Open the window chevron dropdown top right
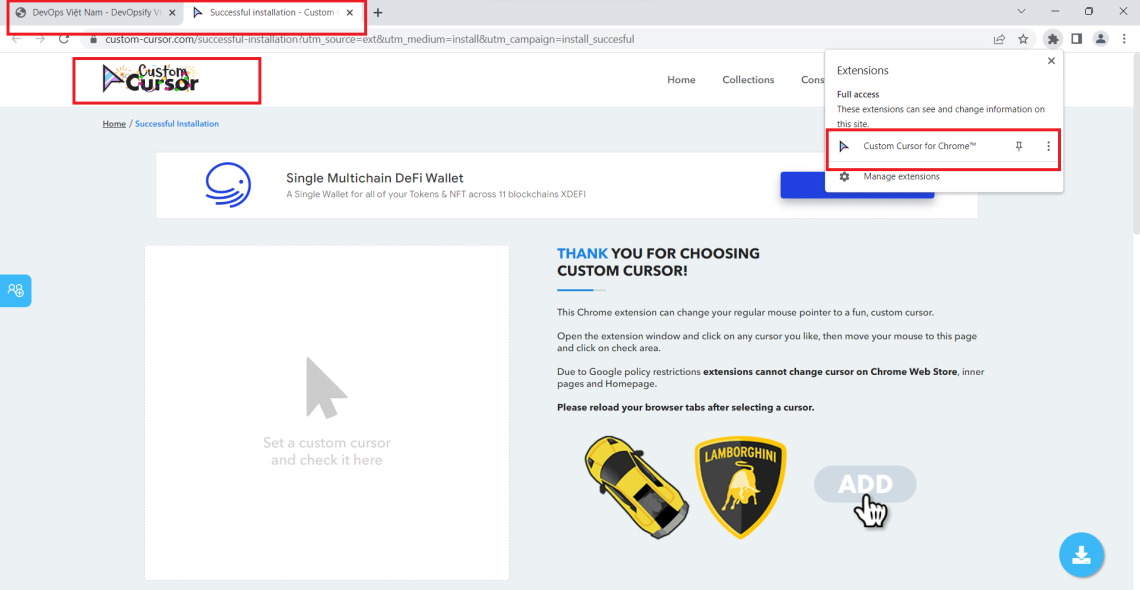 tap(1021, 11)
